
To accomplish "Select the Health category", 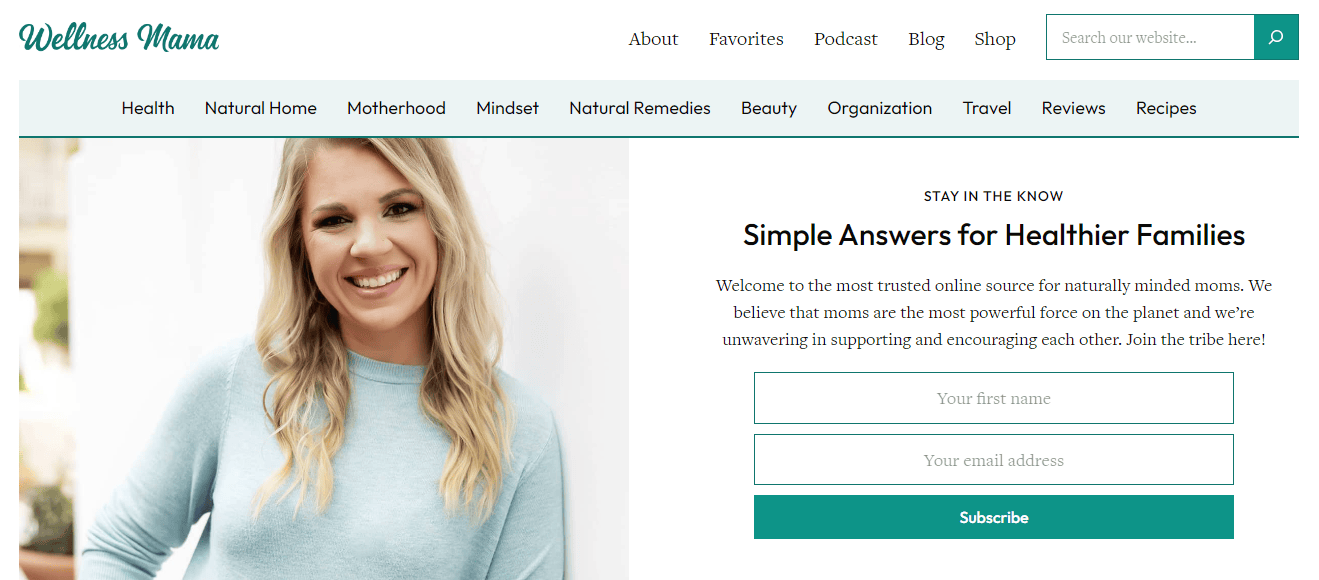I will [148, 108].
